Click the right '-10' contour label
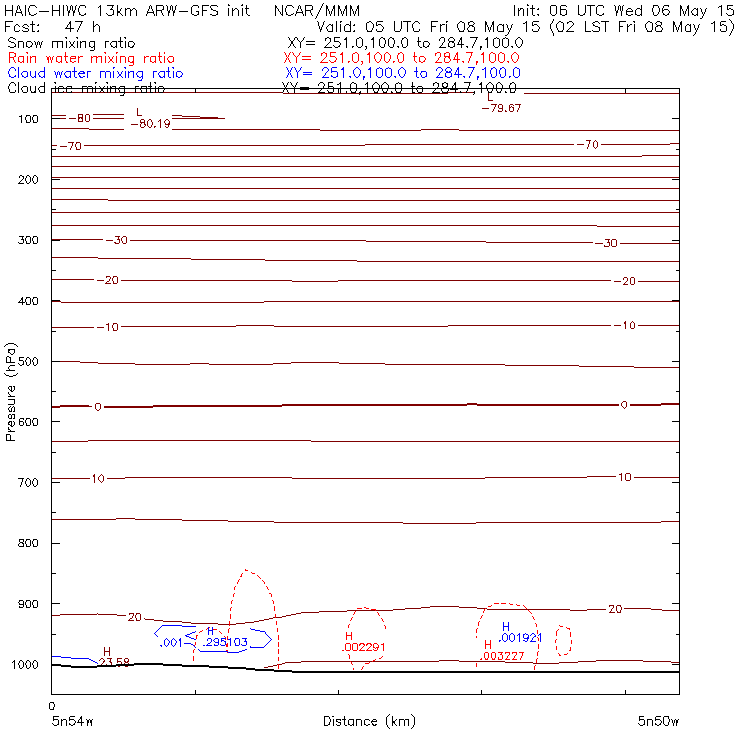Image resolution: width=740 pixels, height=740 pixels. [625, 326]
